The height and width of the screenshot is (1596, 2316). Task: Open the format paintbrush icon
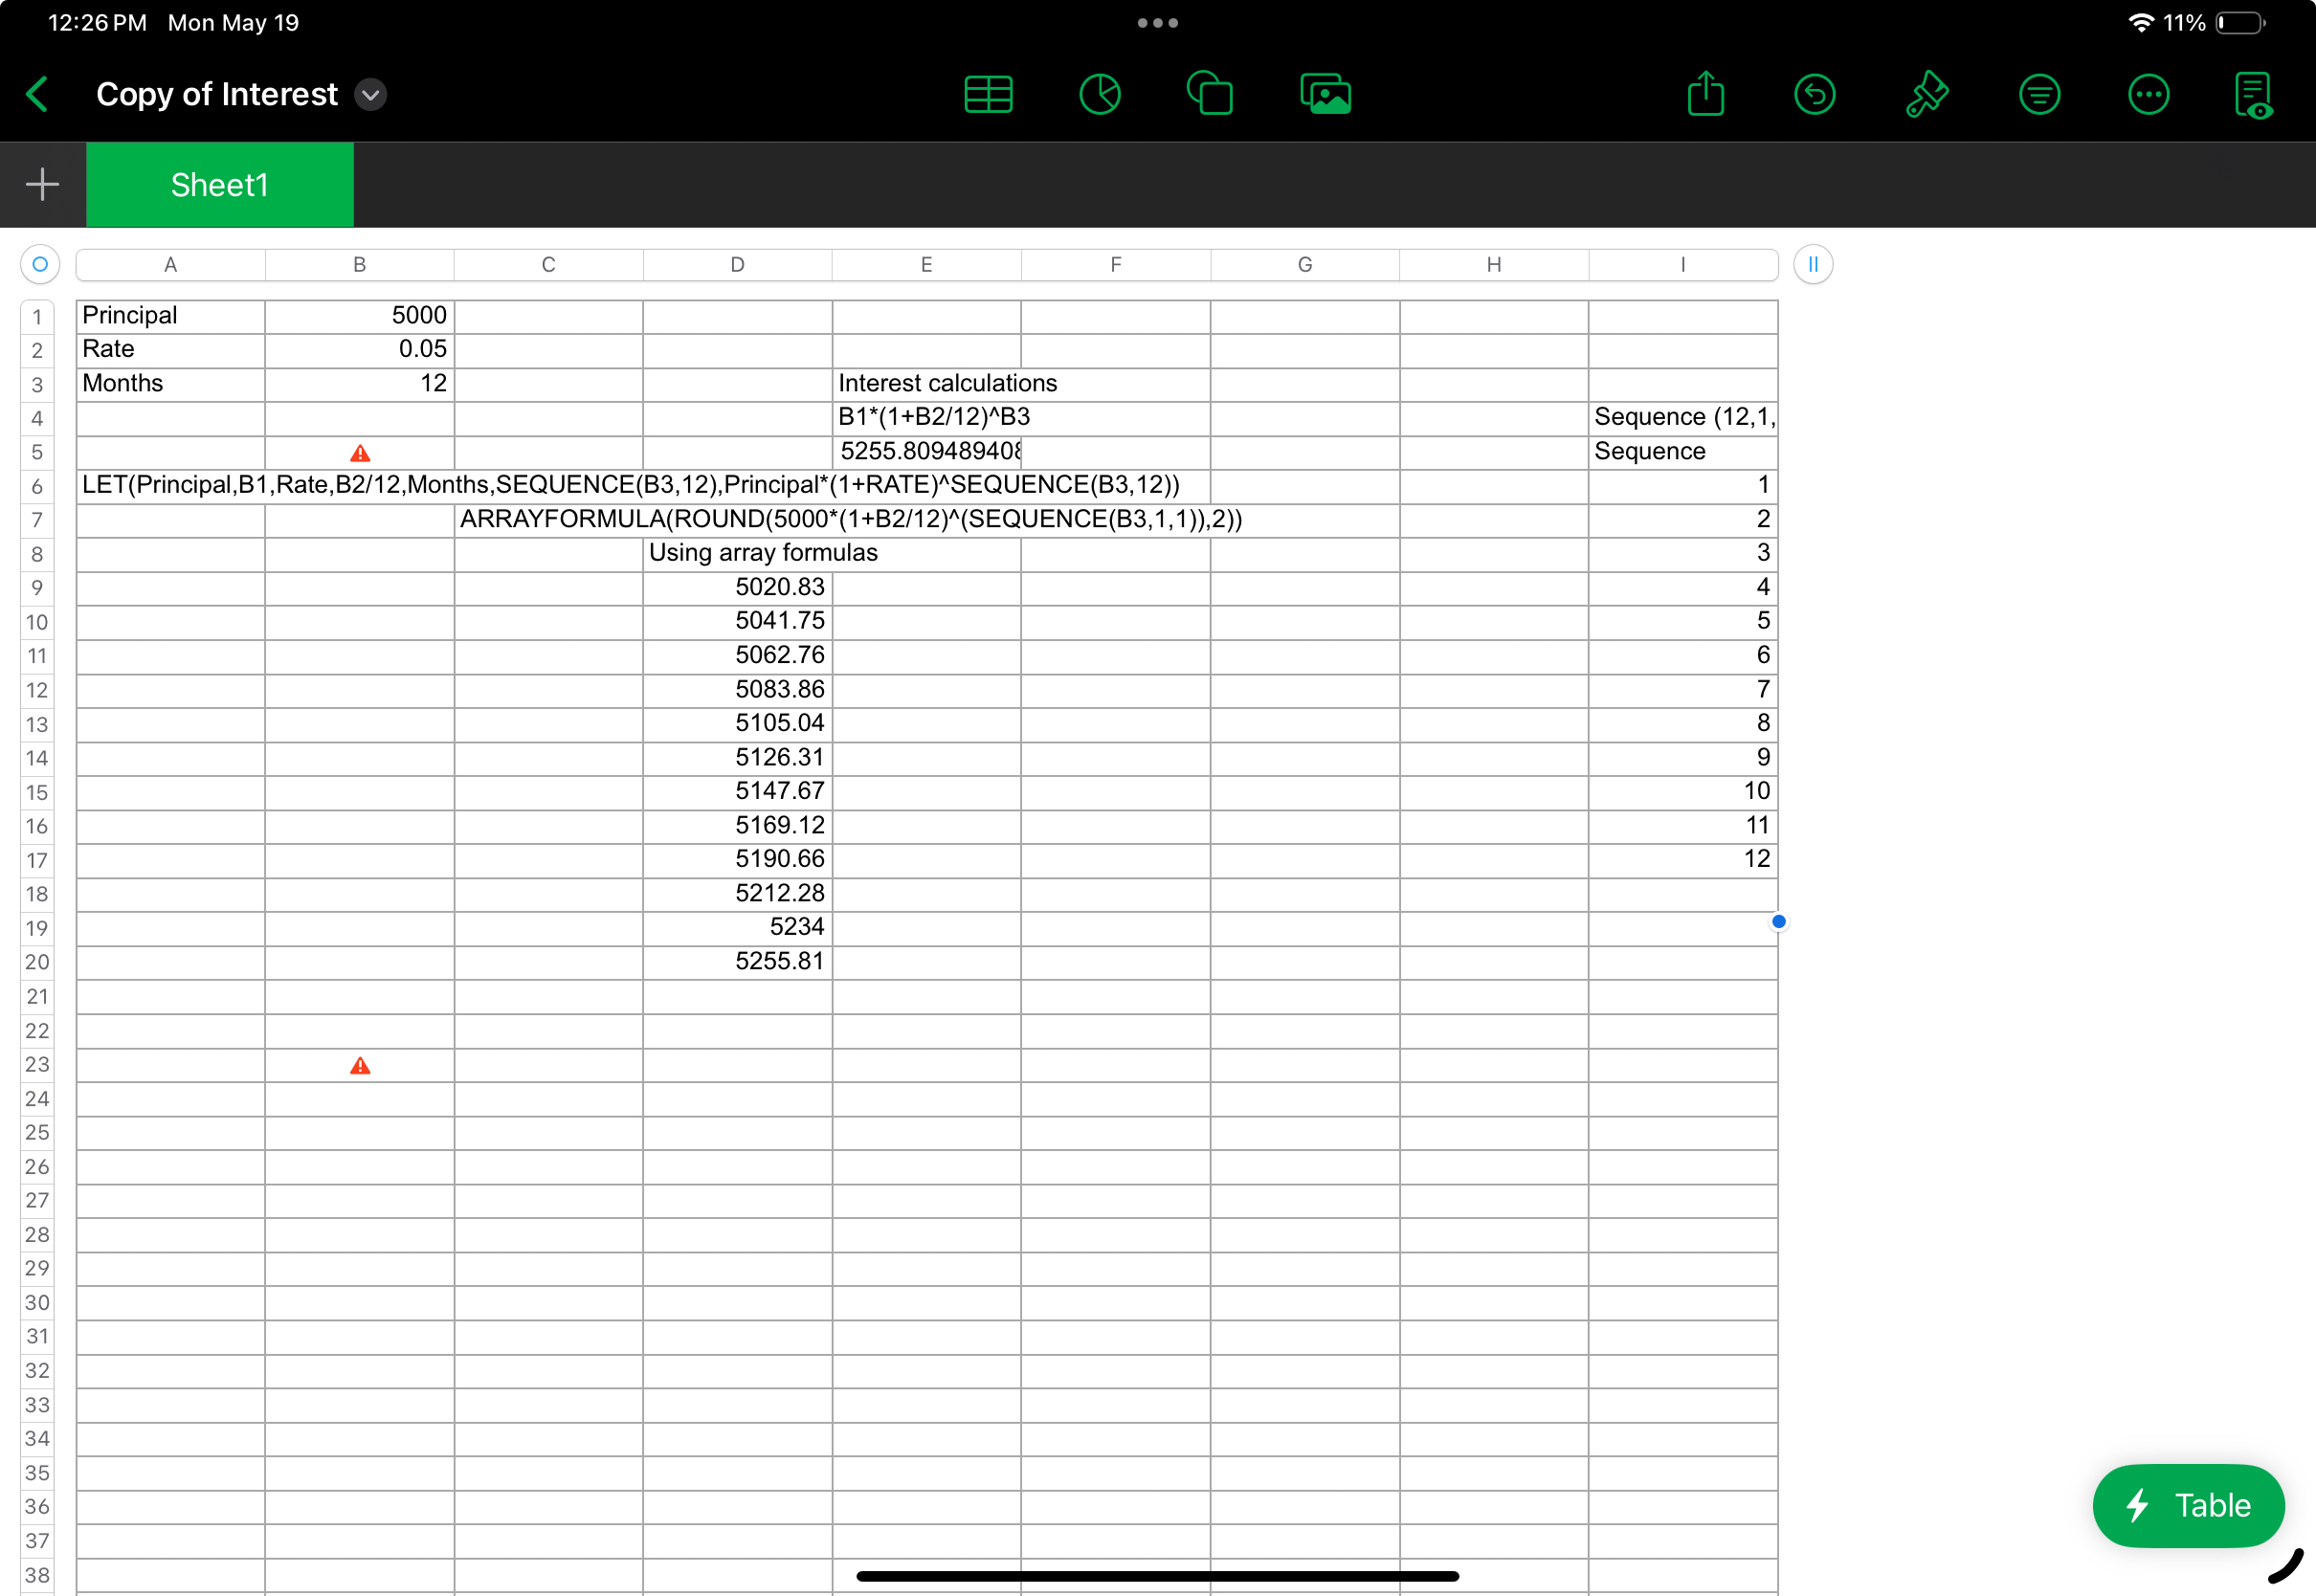tap(1926, 95)
